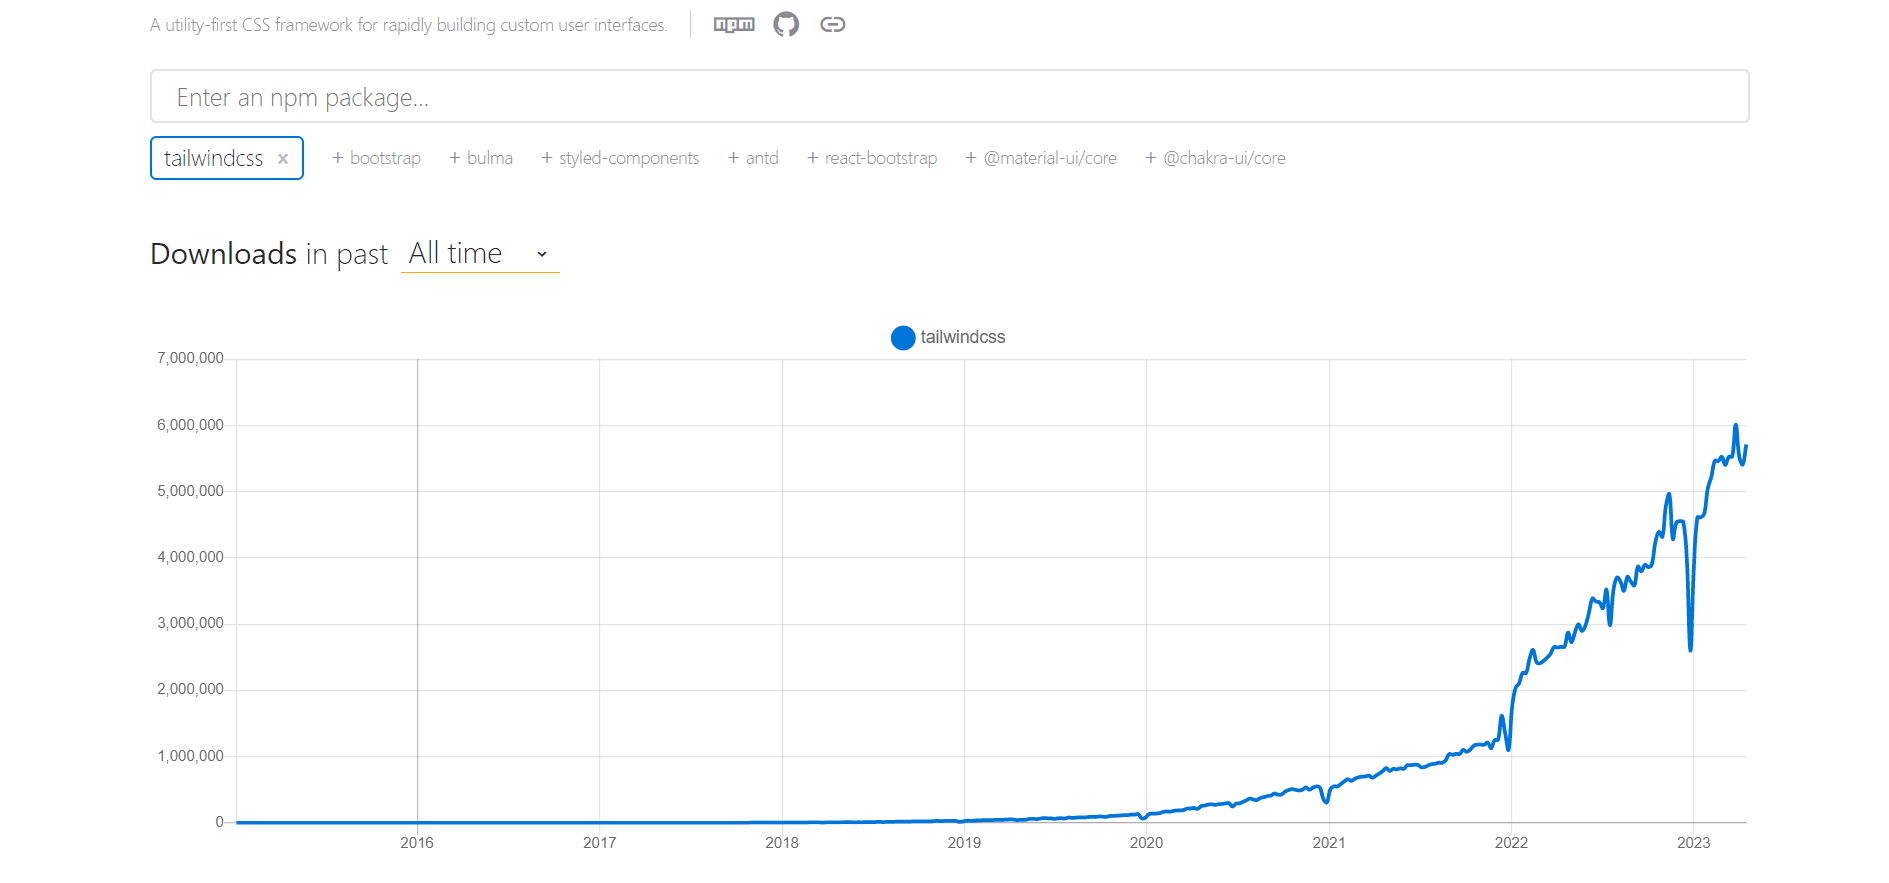Image resolution: width=1889 pixels, height=883 pixels.
Task: Open the homepage link chain icon
Action: (x=833, y=25)
